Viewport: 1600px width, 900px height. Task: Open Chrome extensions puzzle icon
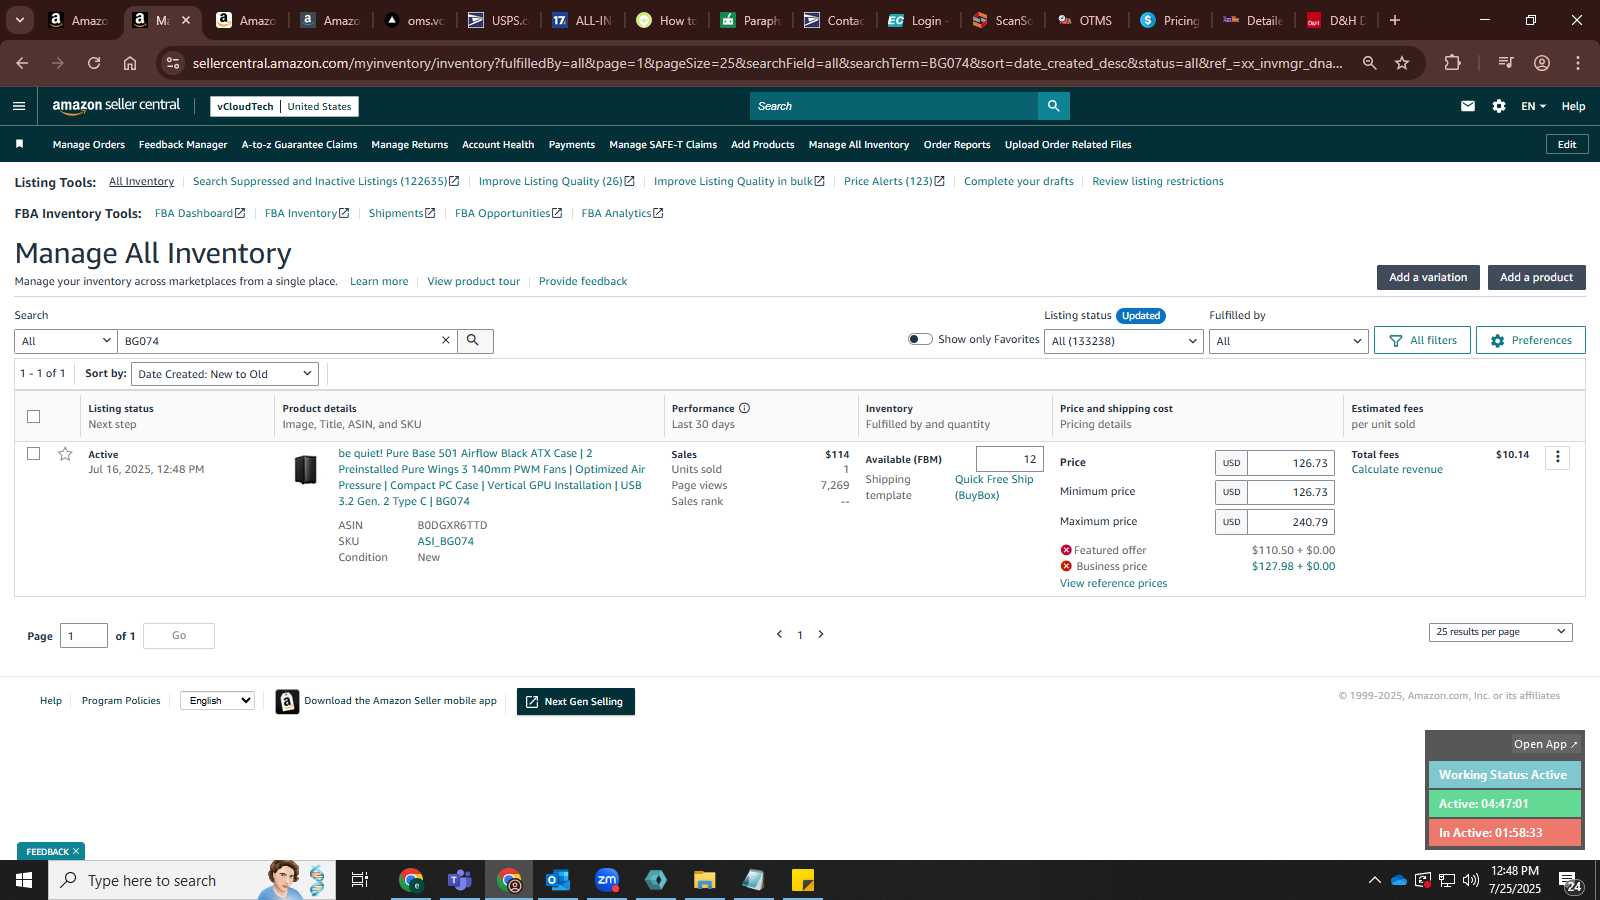(1452, 63)
